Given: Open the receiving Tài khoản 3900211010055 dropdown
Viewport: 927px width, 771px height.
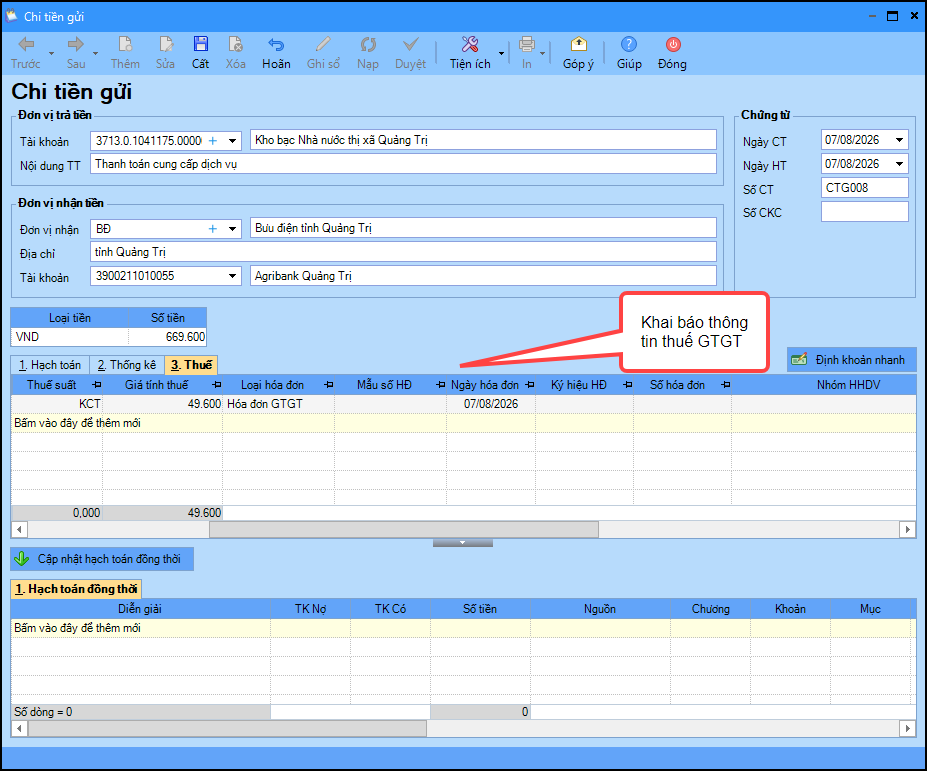Looking at the screenshot, I should click(232, 276).
